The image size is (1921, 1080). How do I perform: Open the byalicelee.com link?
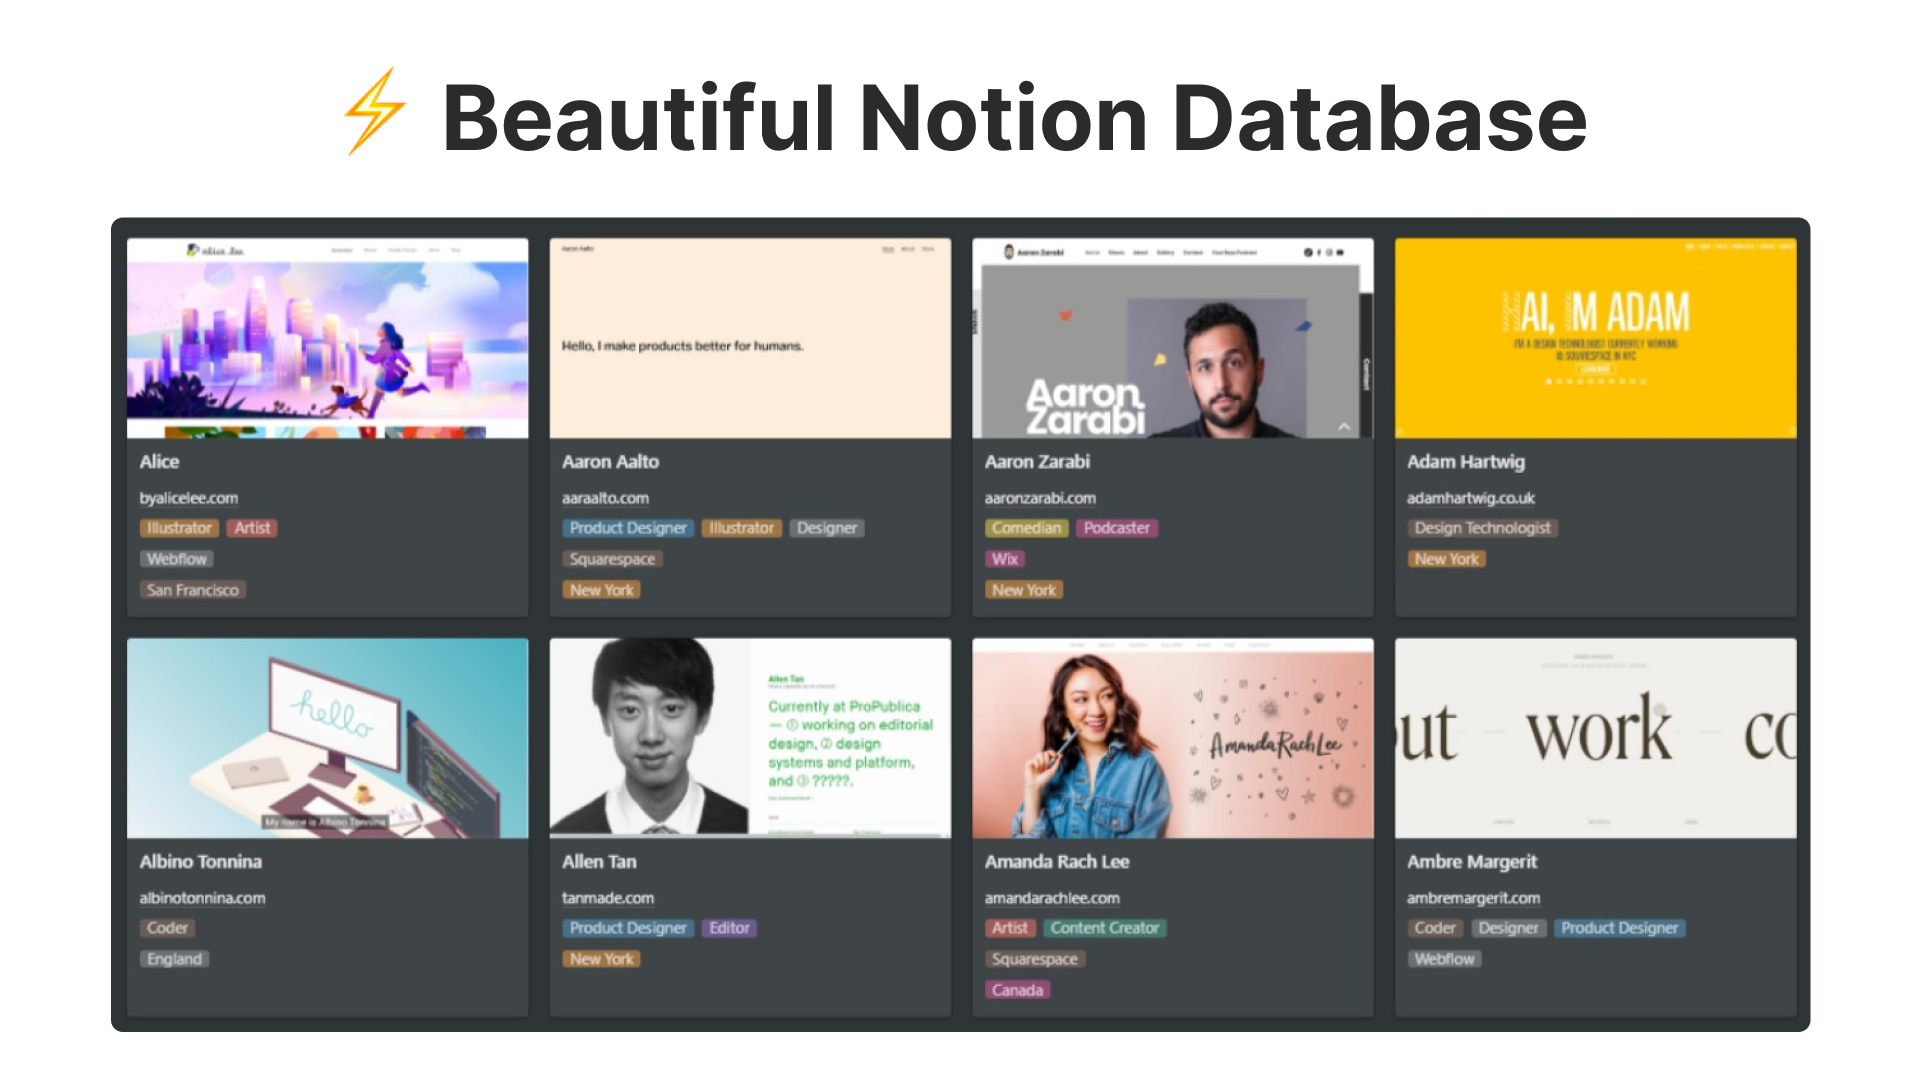189,497
